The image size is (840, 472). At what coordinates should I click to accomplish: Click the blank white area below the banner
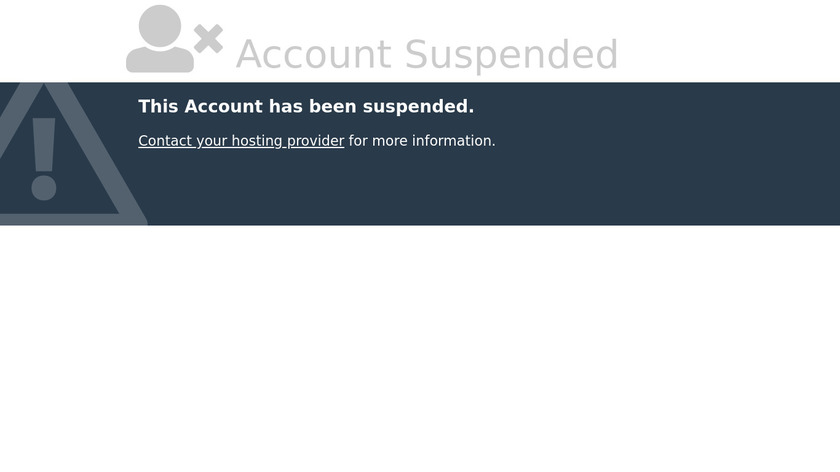pyautogui.click(x=420, y=350)
